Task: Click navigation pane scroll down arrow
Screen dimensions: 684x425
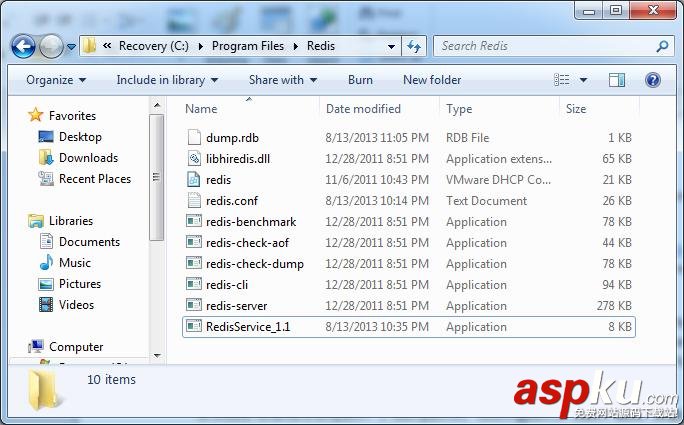Action: tap(157, 356)
